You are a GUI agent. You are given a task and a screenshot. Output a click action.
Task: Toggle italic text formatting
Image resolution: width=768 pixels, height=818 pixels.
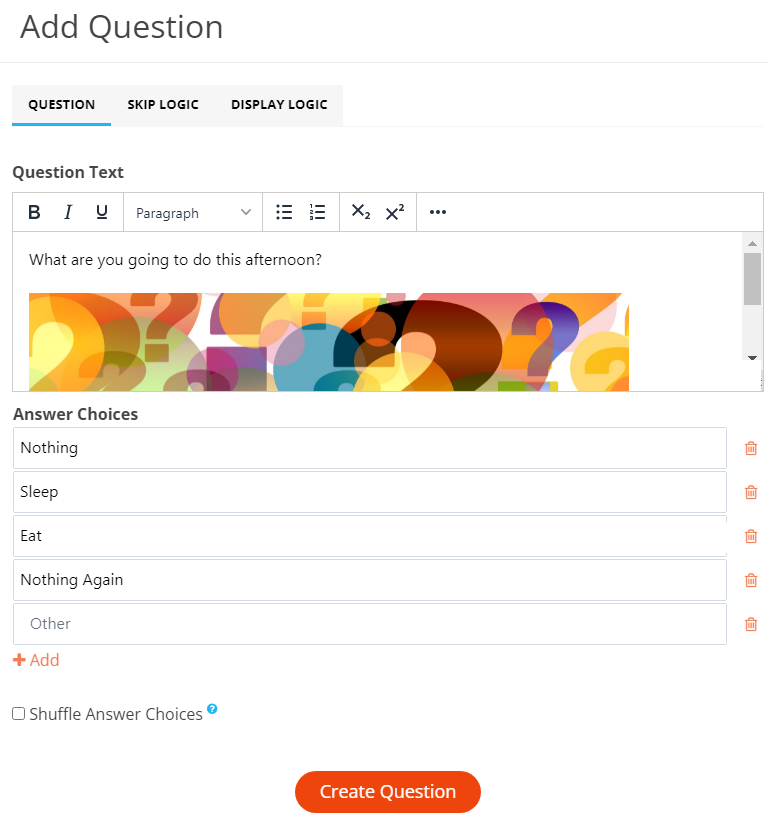pyautogui.click(x=68, y=212)
